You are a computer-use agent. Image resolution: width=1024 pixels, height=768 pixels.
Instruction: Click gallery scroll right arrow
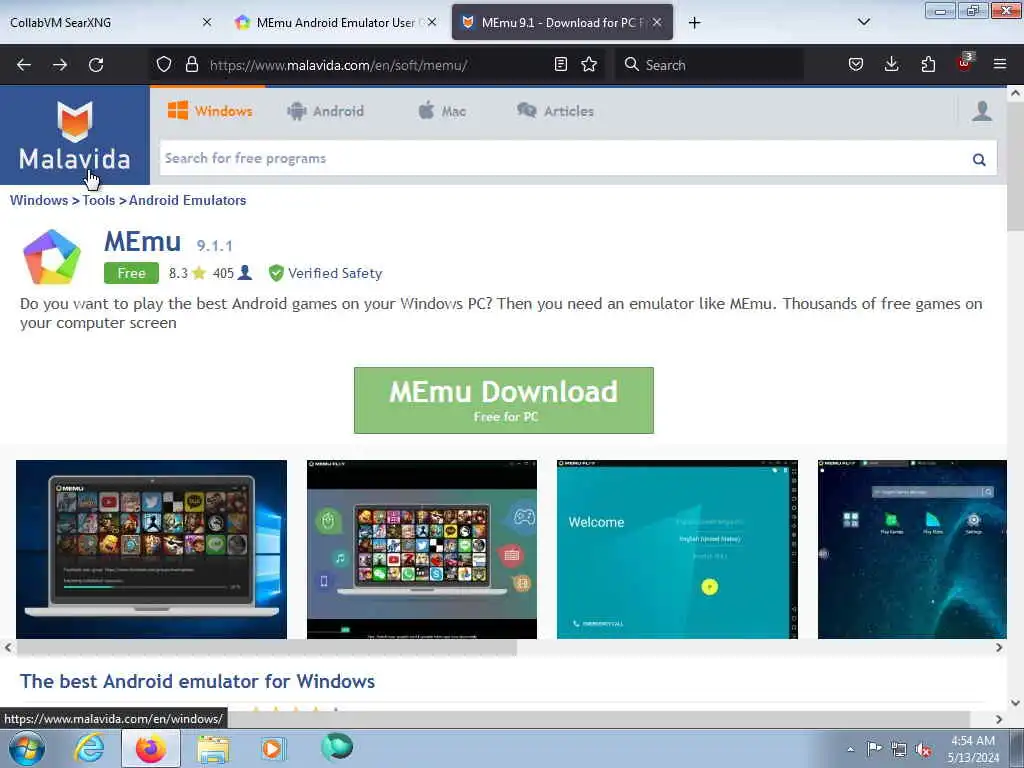[999, 648]
